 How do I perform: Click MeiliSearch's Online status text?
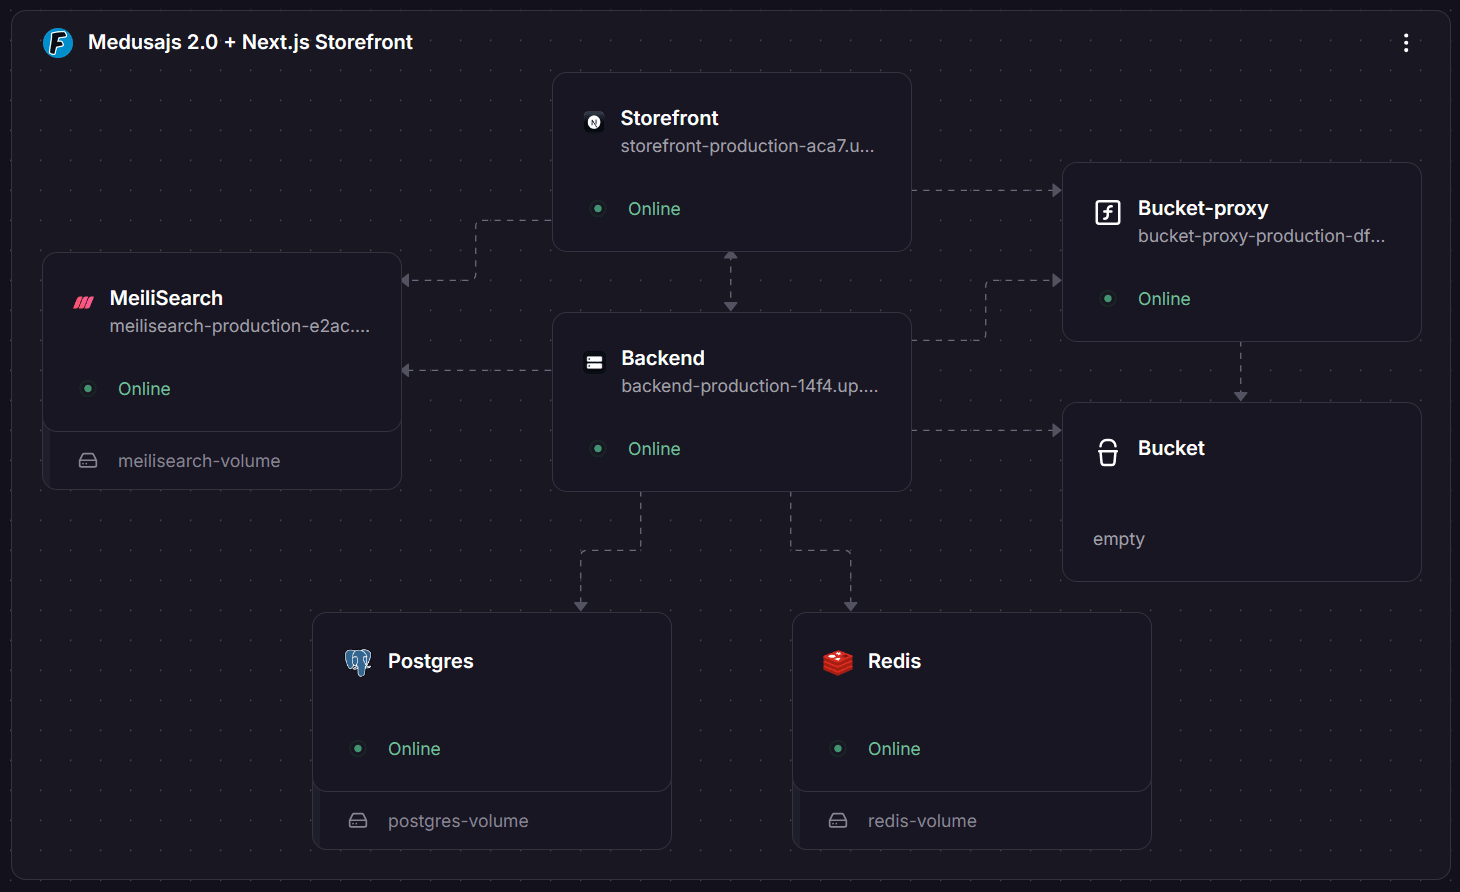coord(144,389)
